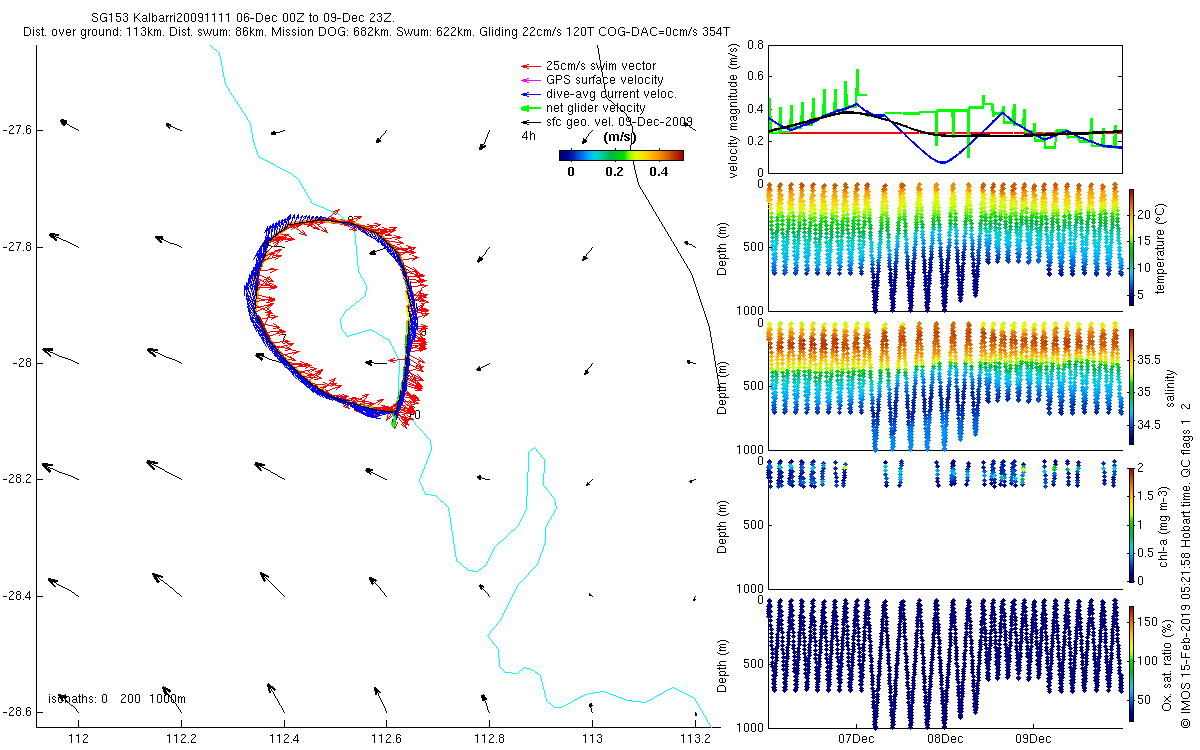Image resolution: width=1200 pixels, height=750 pixels.
Task: Click the 'Ox. sat. ratio (%)' label
Action: point(1168,664)
